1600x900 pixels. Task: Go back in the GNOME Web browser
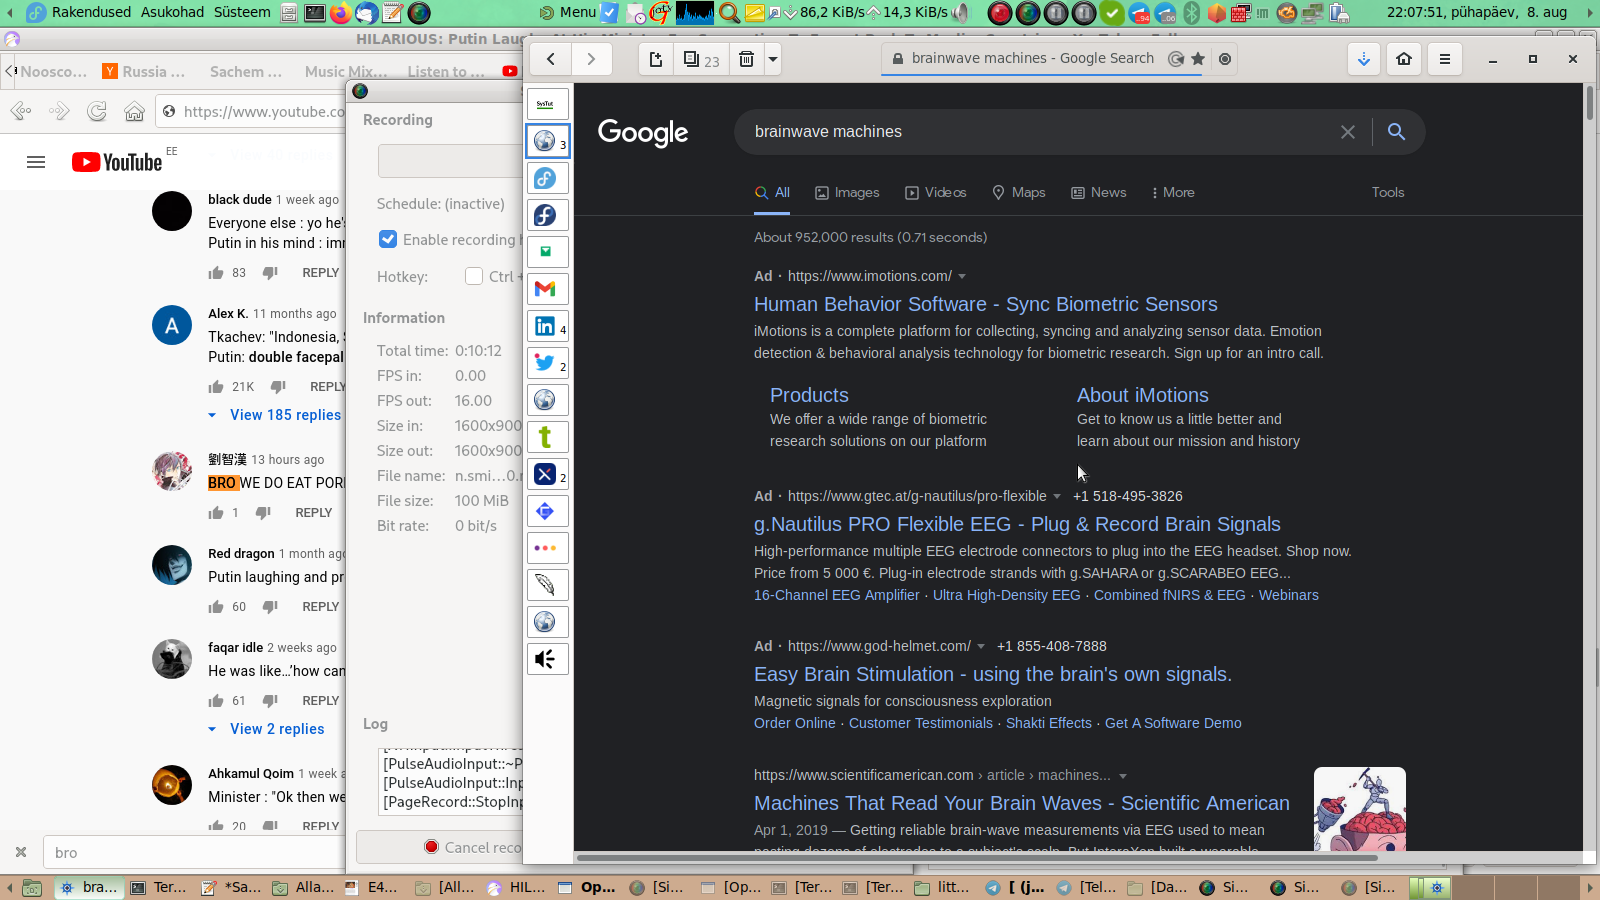tap(551, 59)
